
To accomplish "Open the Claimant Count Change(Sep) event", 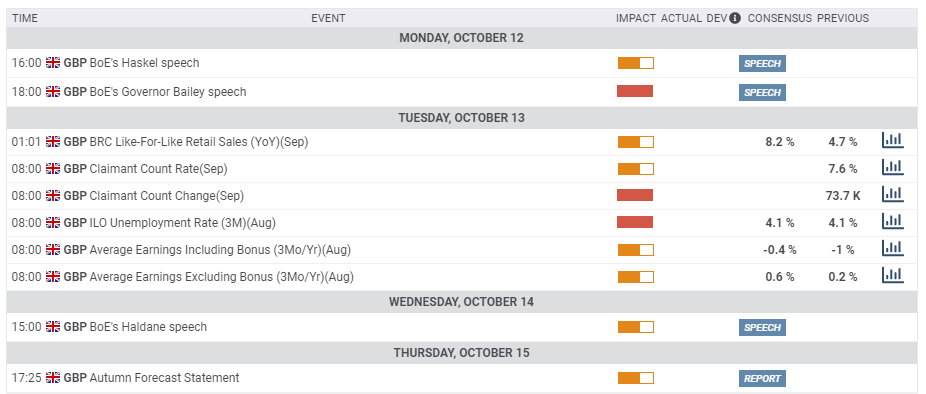I will (167, 196).
